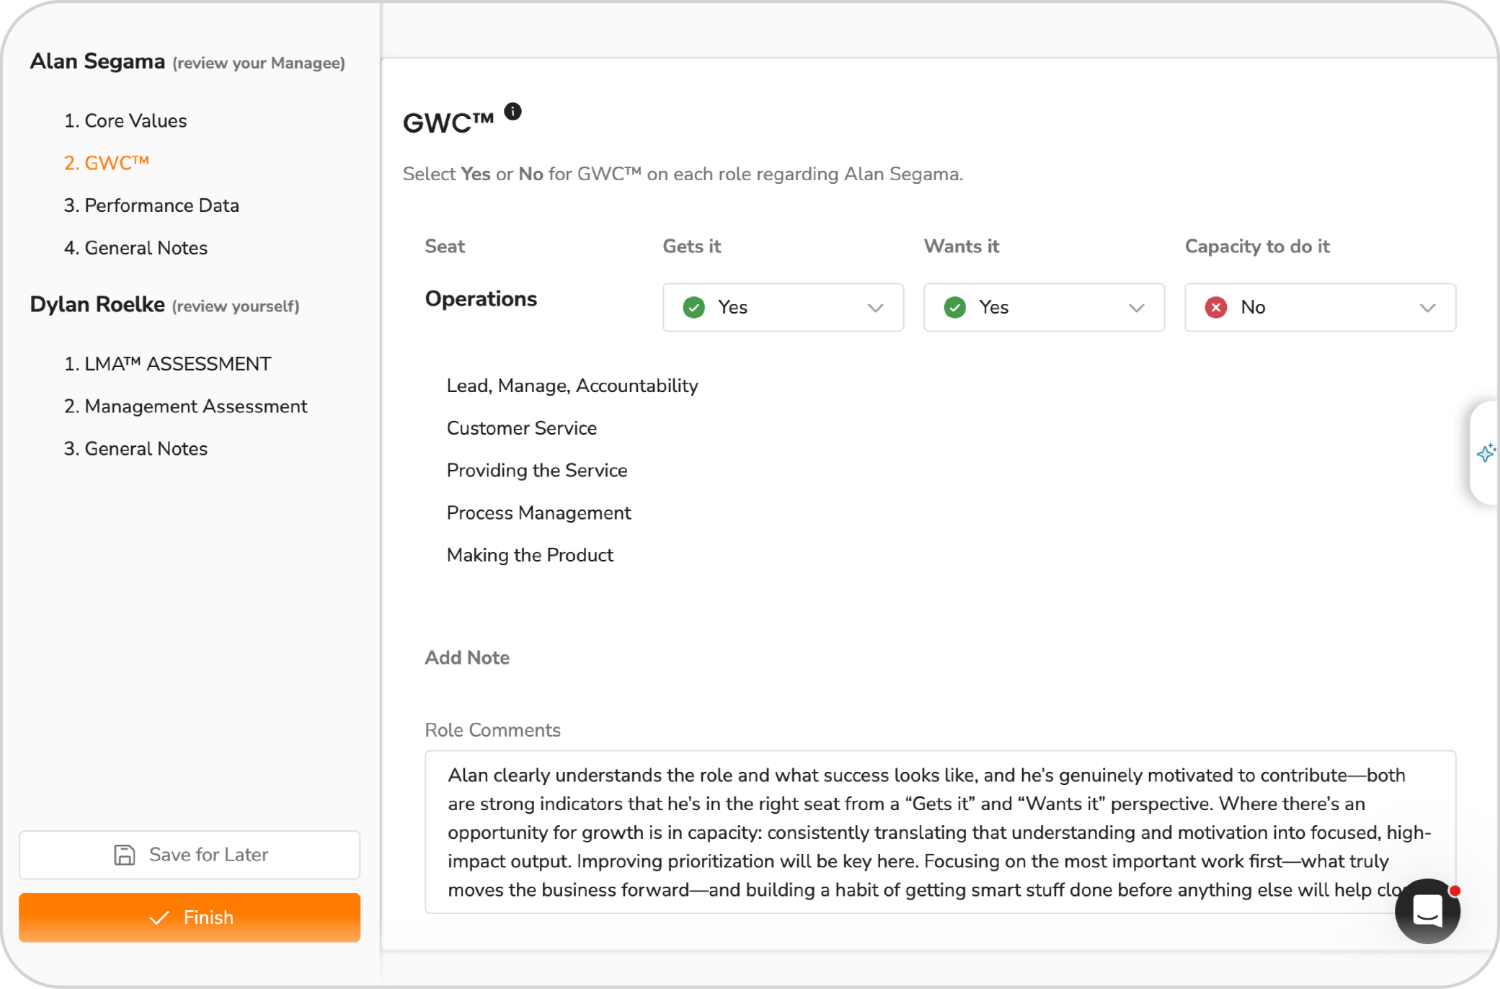Viewport: 1500px width, 989px height.
Task: Click the green check icon in Wants it
Action: coord(955,307)
